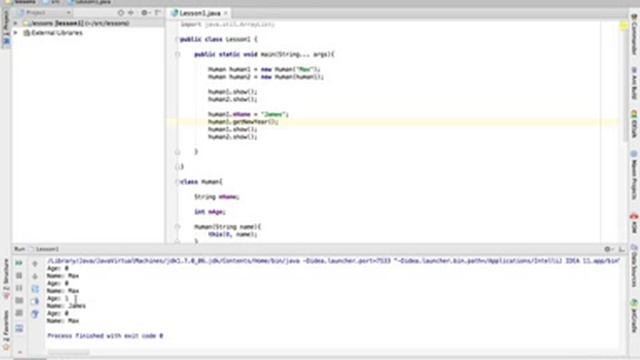Expand the External Libraries tree node

[16, 33]
